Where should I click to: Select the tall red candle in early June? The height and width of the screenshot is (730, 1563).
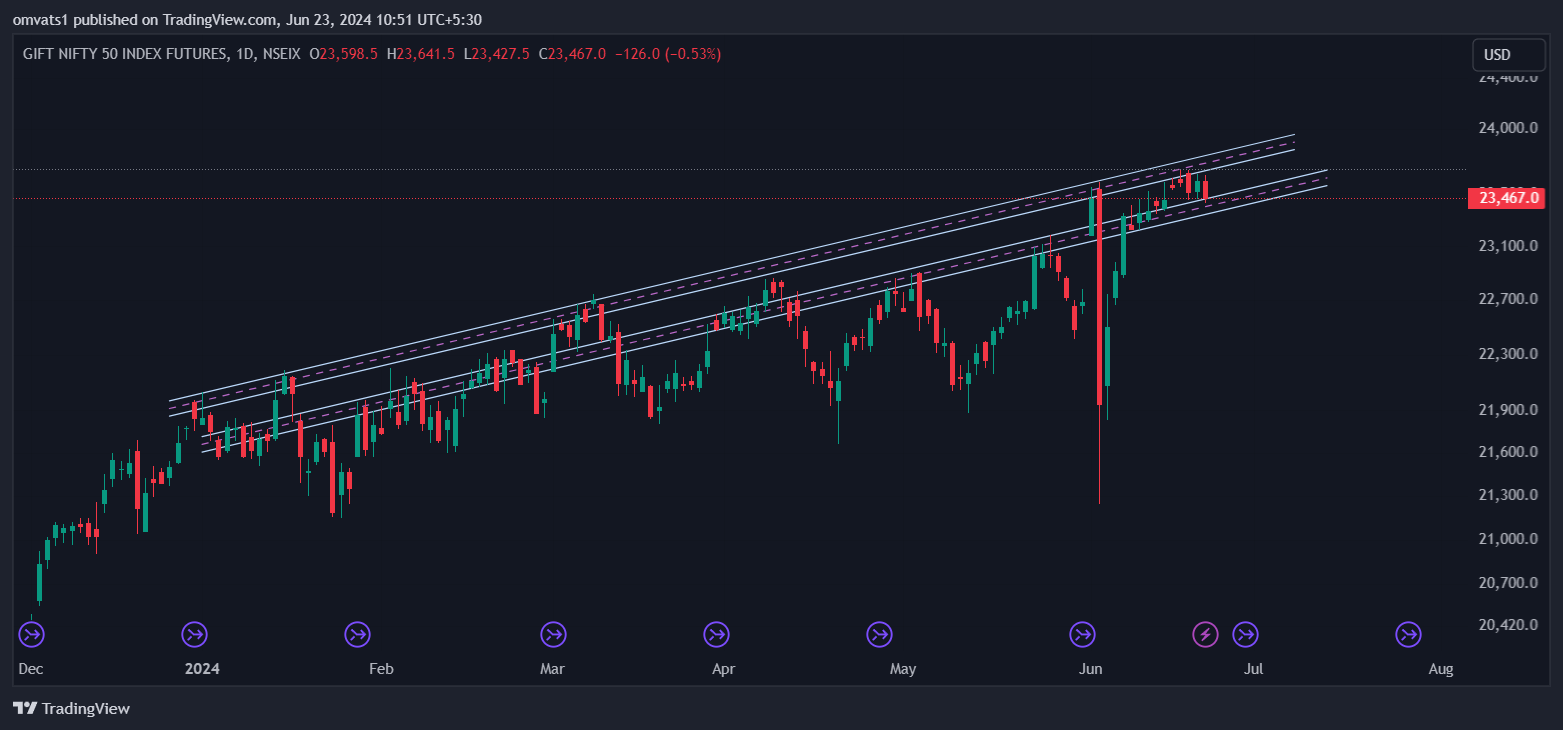point(1099,297)
